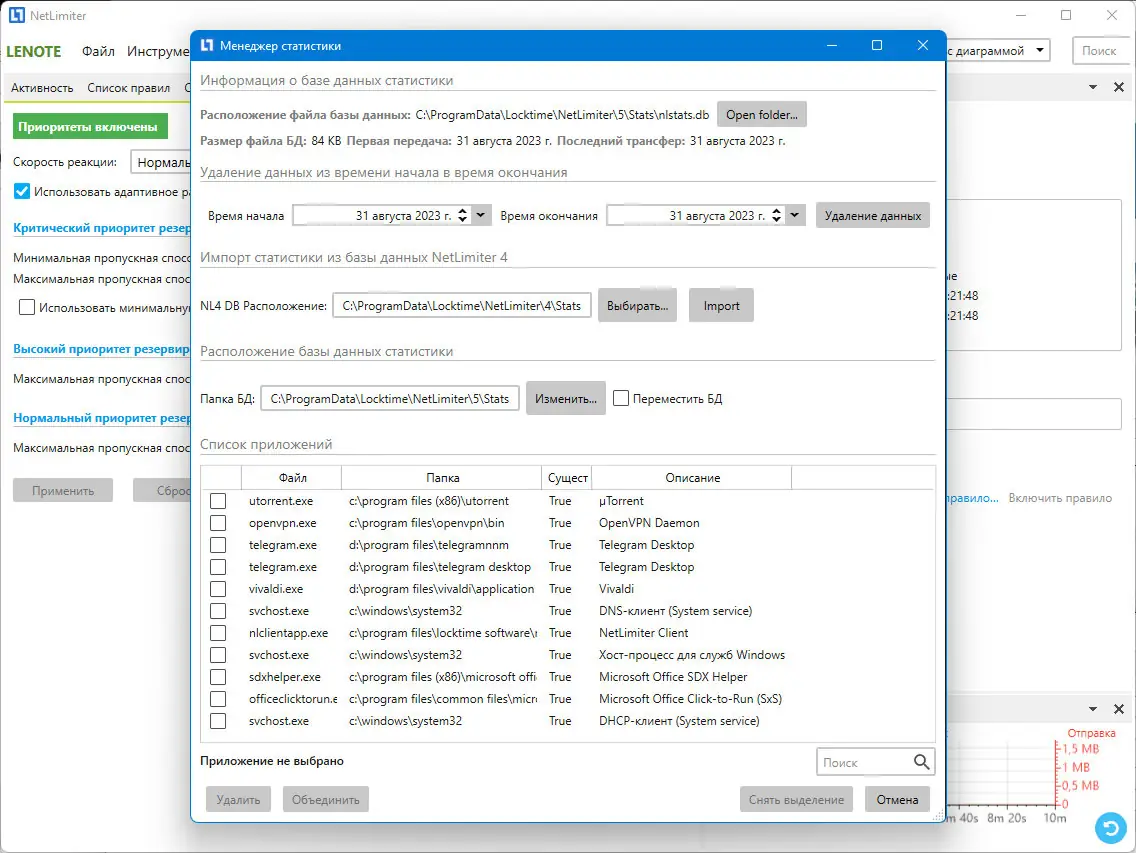This screenshot has height=853, width=1136.
Task: Focus the NL4 DB Расположение path field
Action: (x=462, y=306)
